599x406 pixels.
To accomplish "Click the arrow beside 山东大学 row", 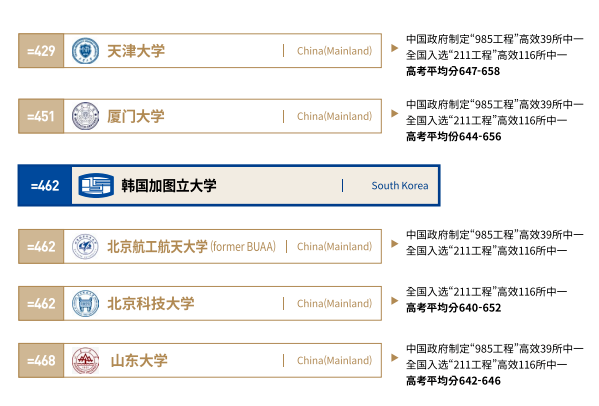I will (x=395, y=357).
